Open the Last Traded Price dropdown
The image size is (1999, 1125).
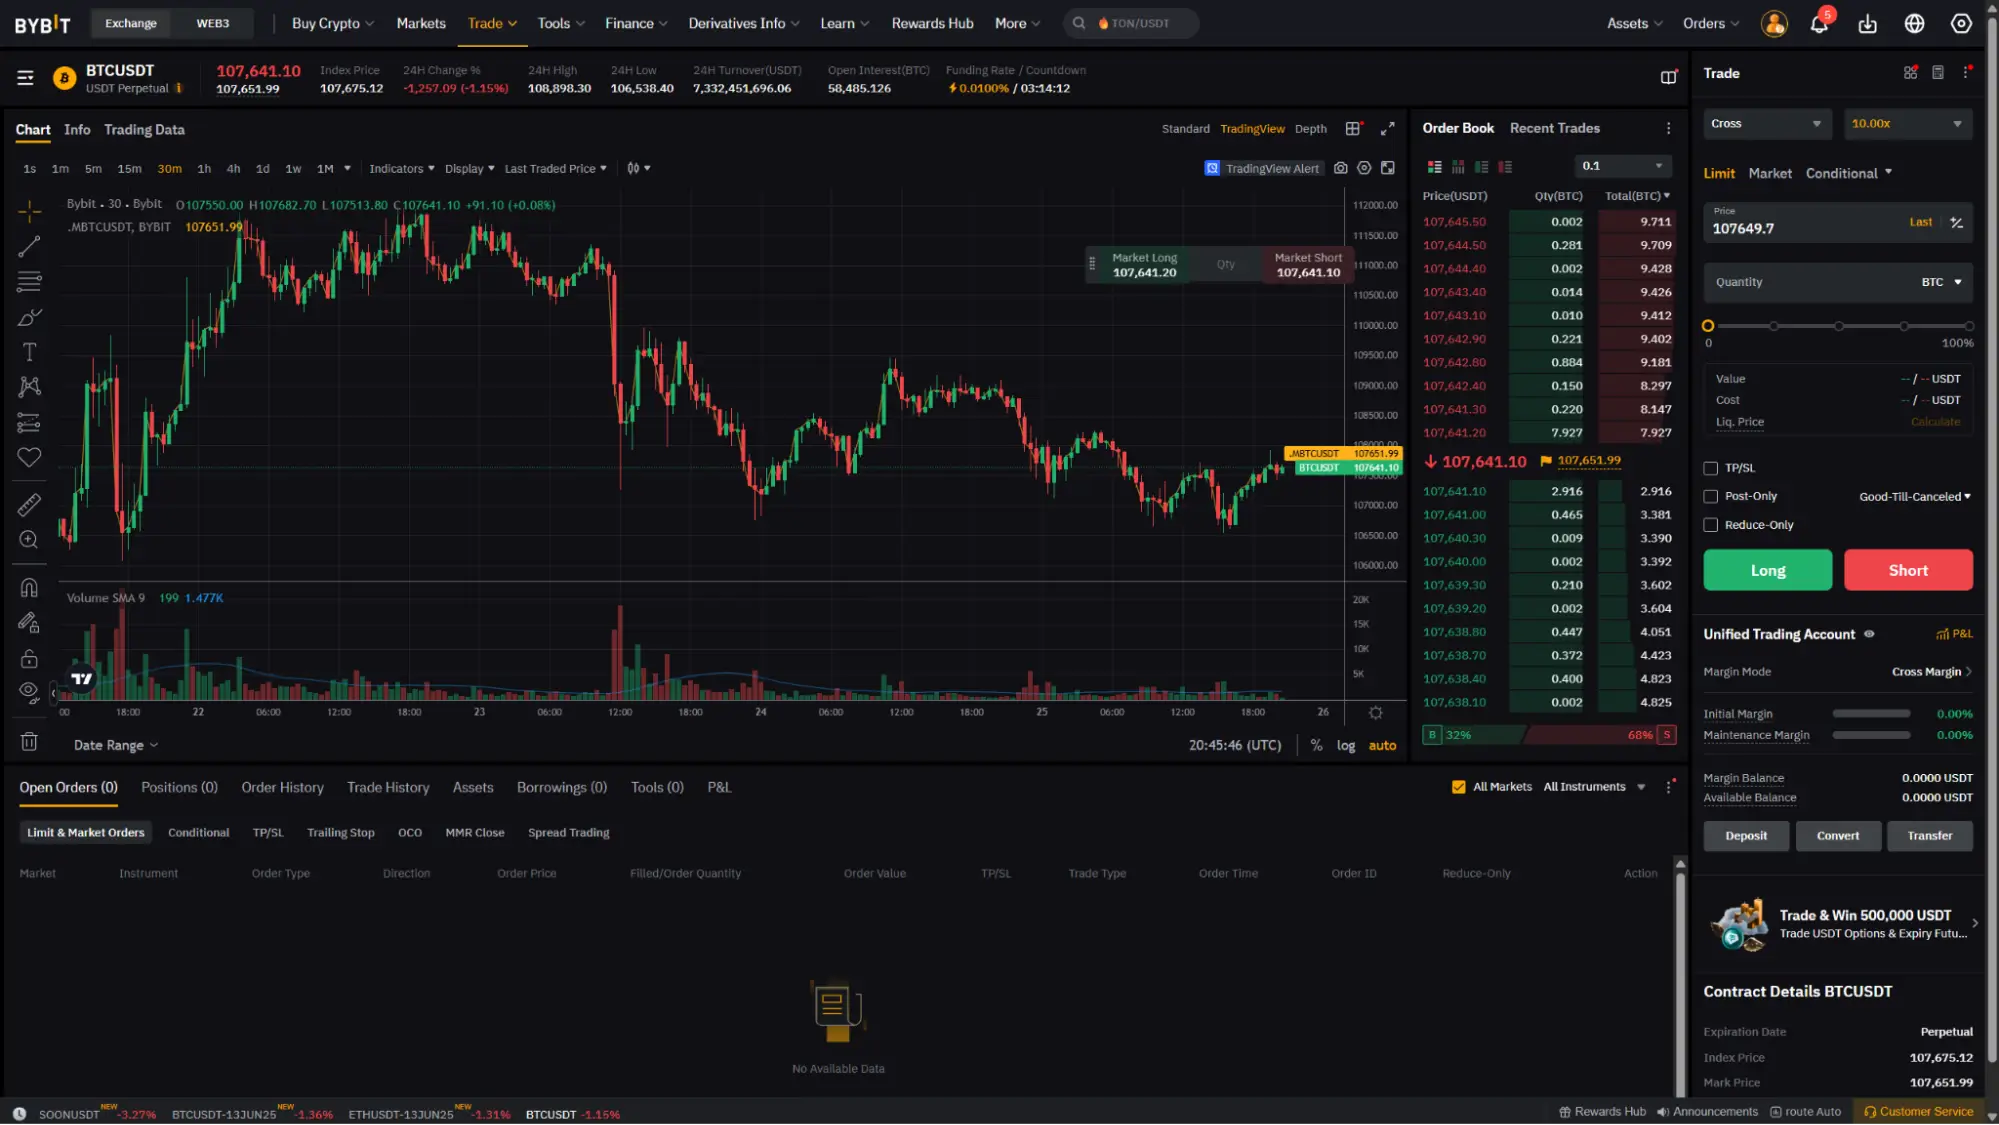555,168
